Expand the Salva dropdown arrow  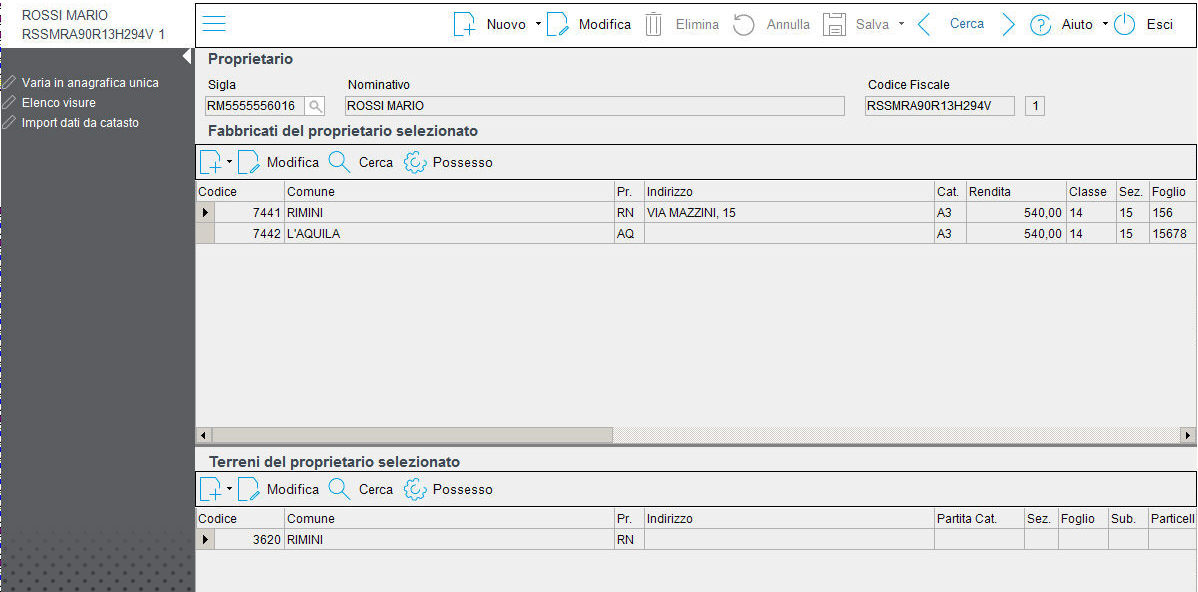tap(902, 24)
